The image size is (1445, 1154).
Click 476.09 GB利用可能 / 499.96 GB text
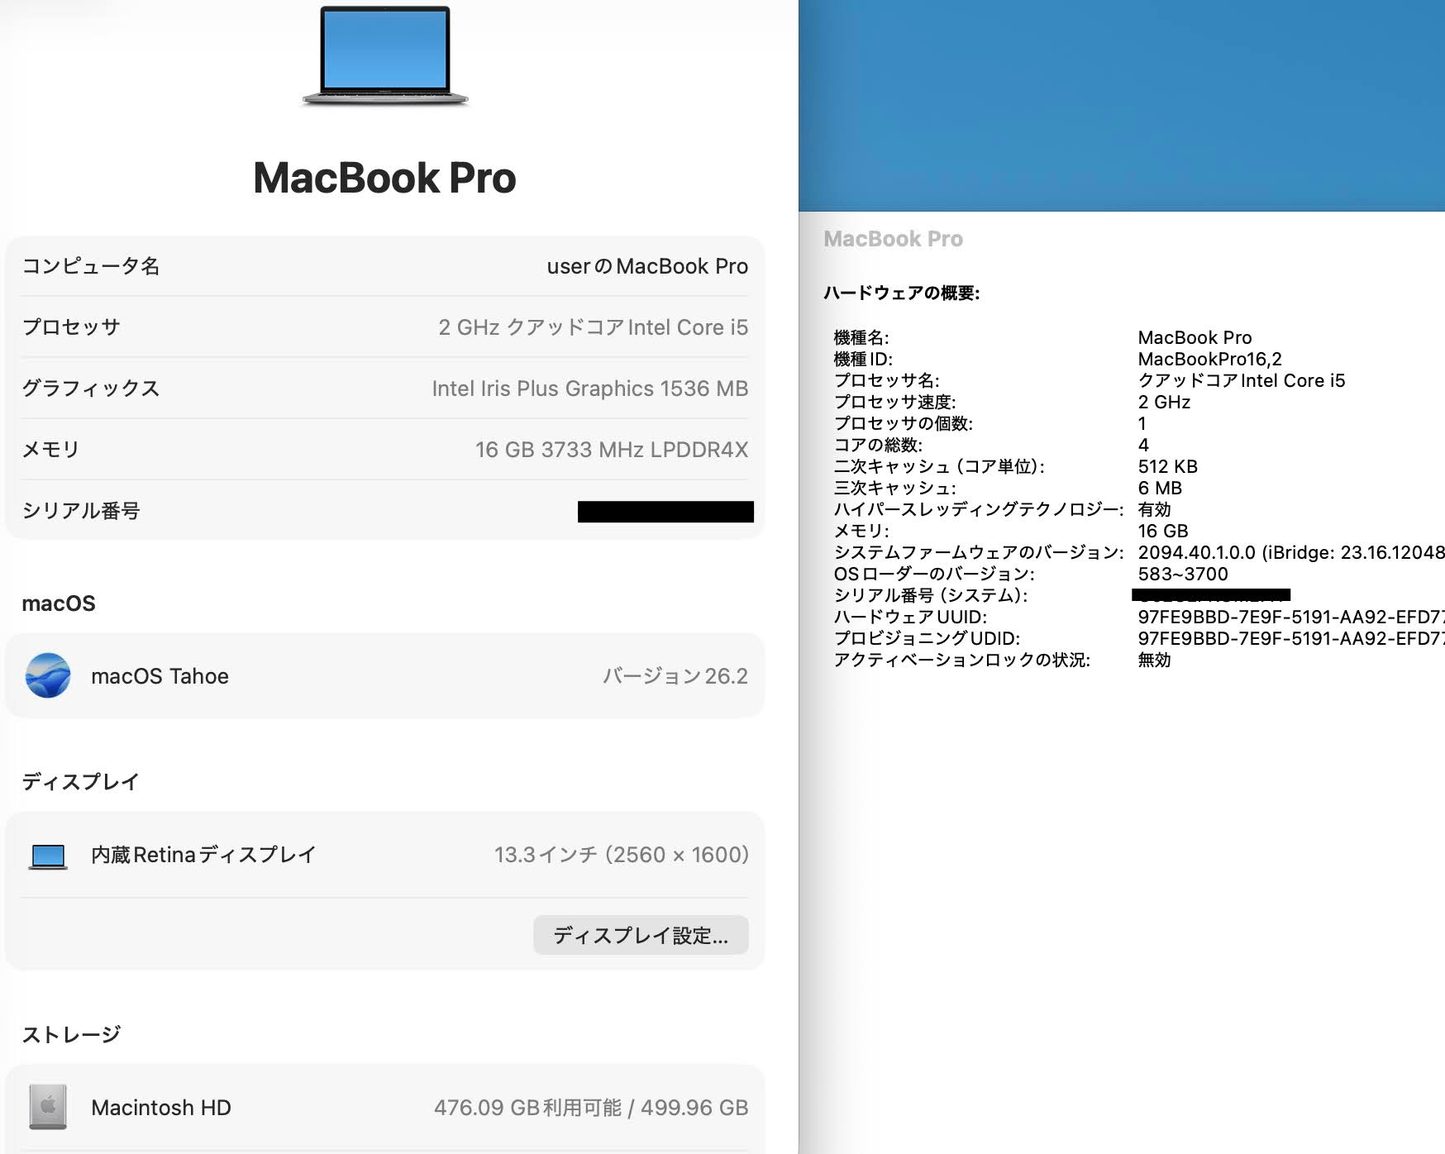click(591, 1108)
